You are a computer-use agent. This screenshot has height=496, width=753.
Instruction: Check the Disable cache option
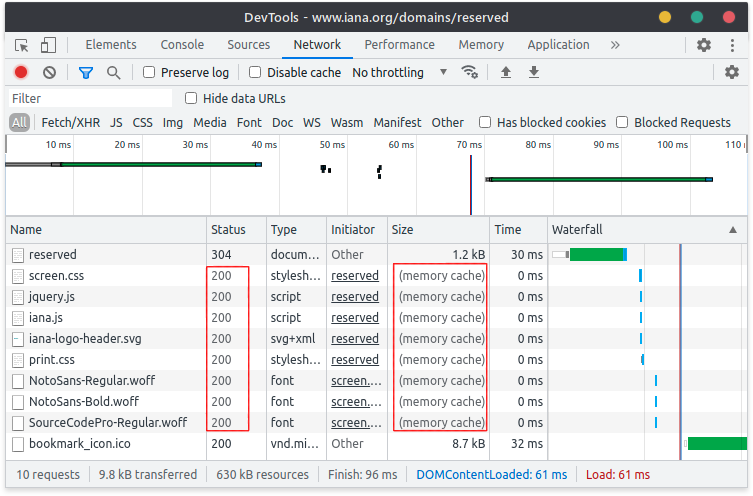[x=255, y=72]
